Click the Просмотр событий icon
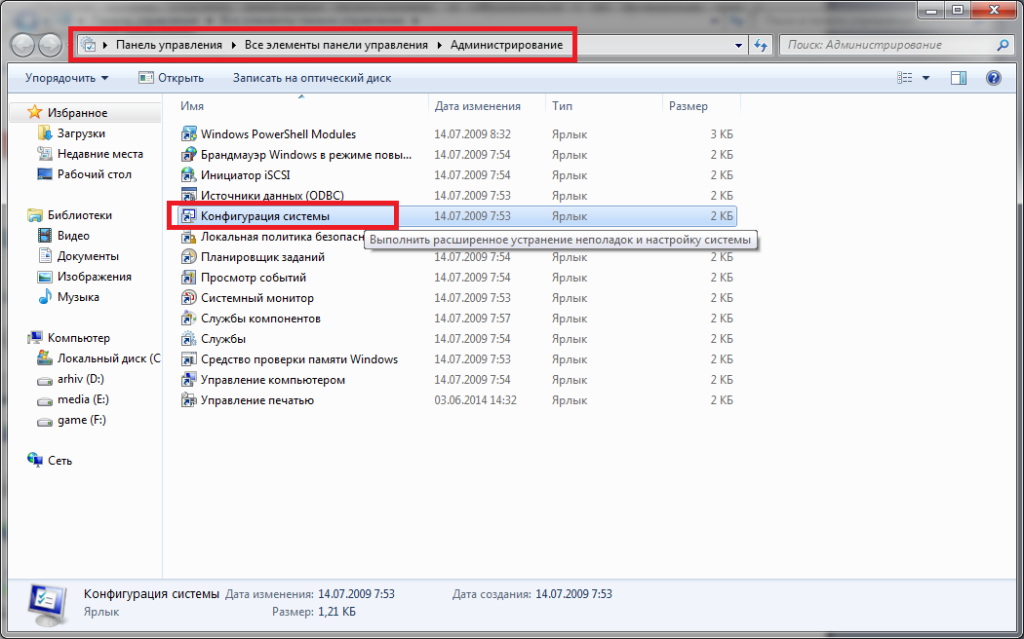1024x639 pixels. [x=188, y=277]
